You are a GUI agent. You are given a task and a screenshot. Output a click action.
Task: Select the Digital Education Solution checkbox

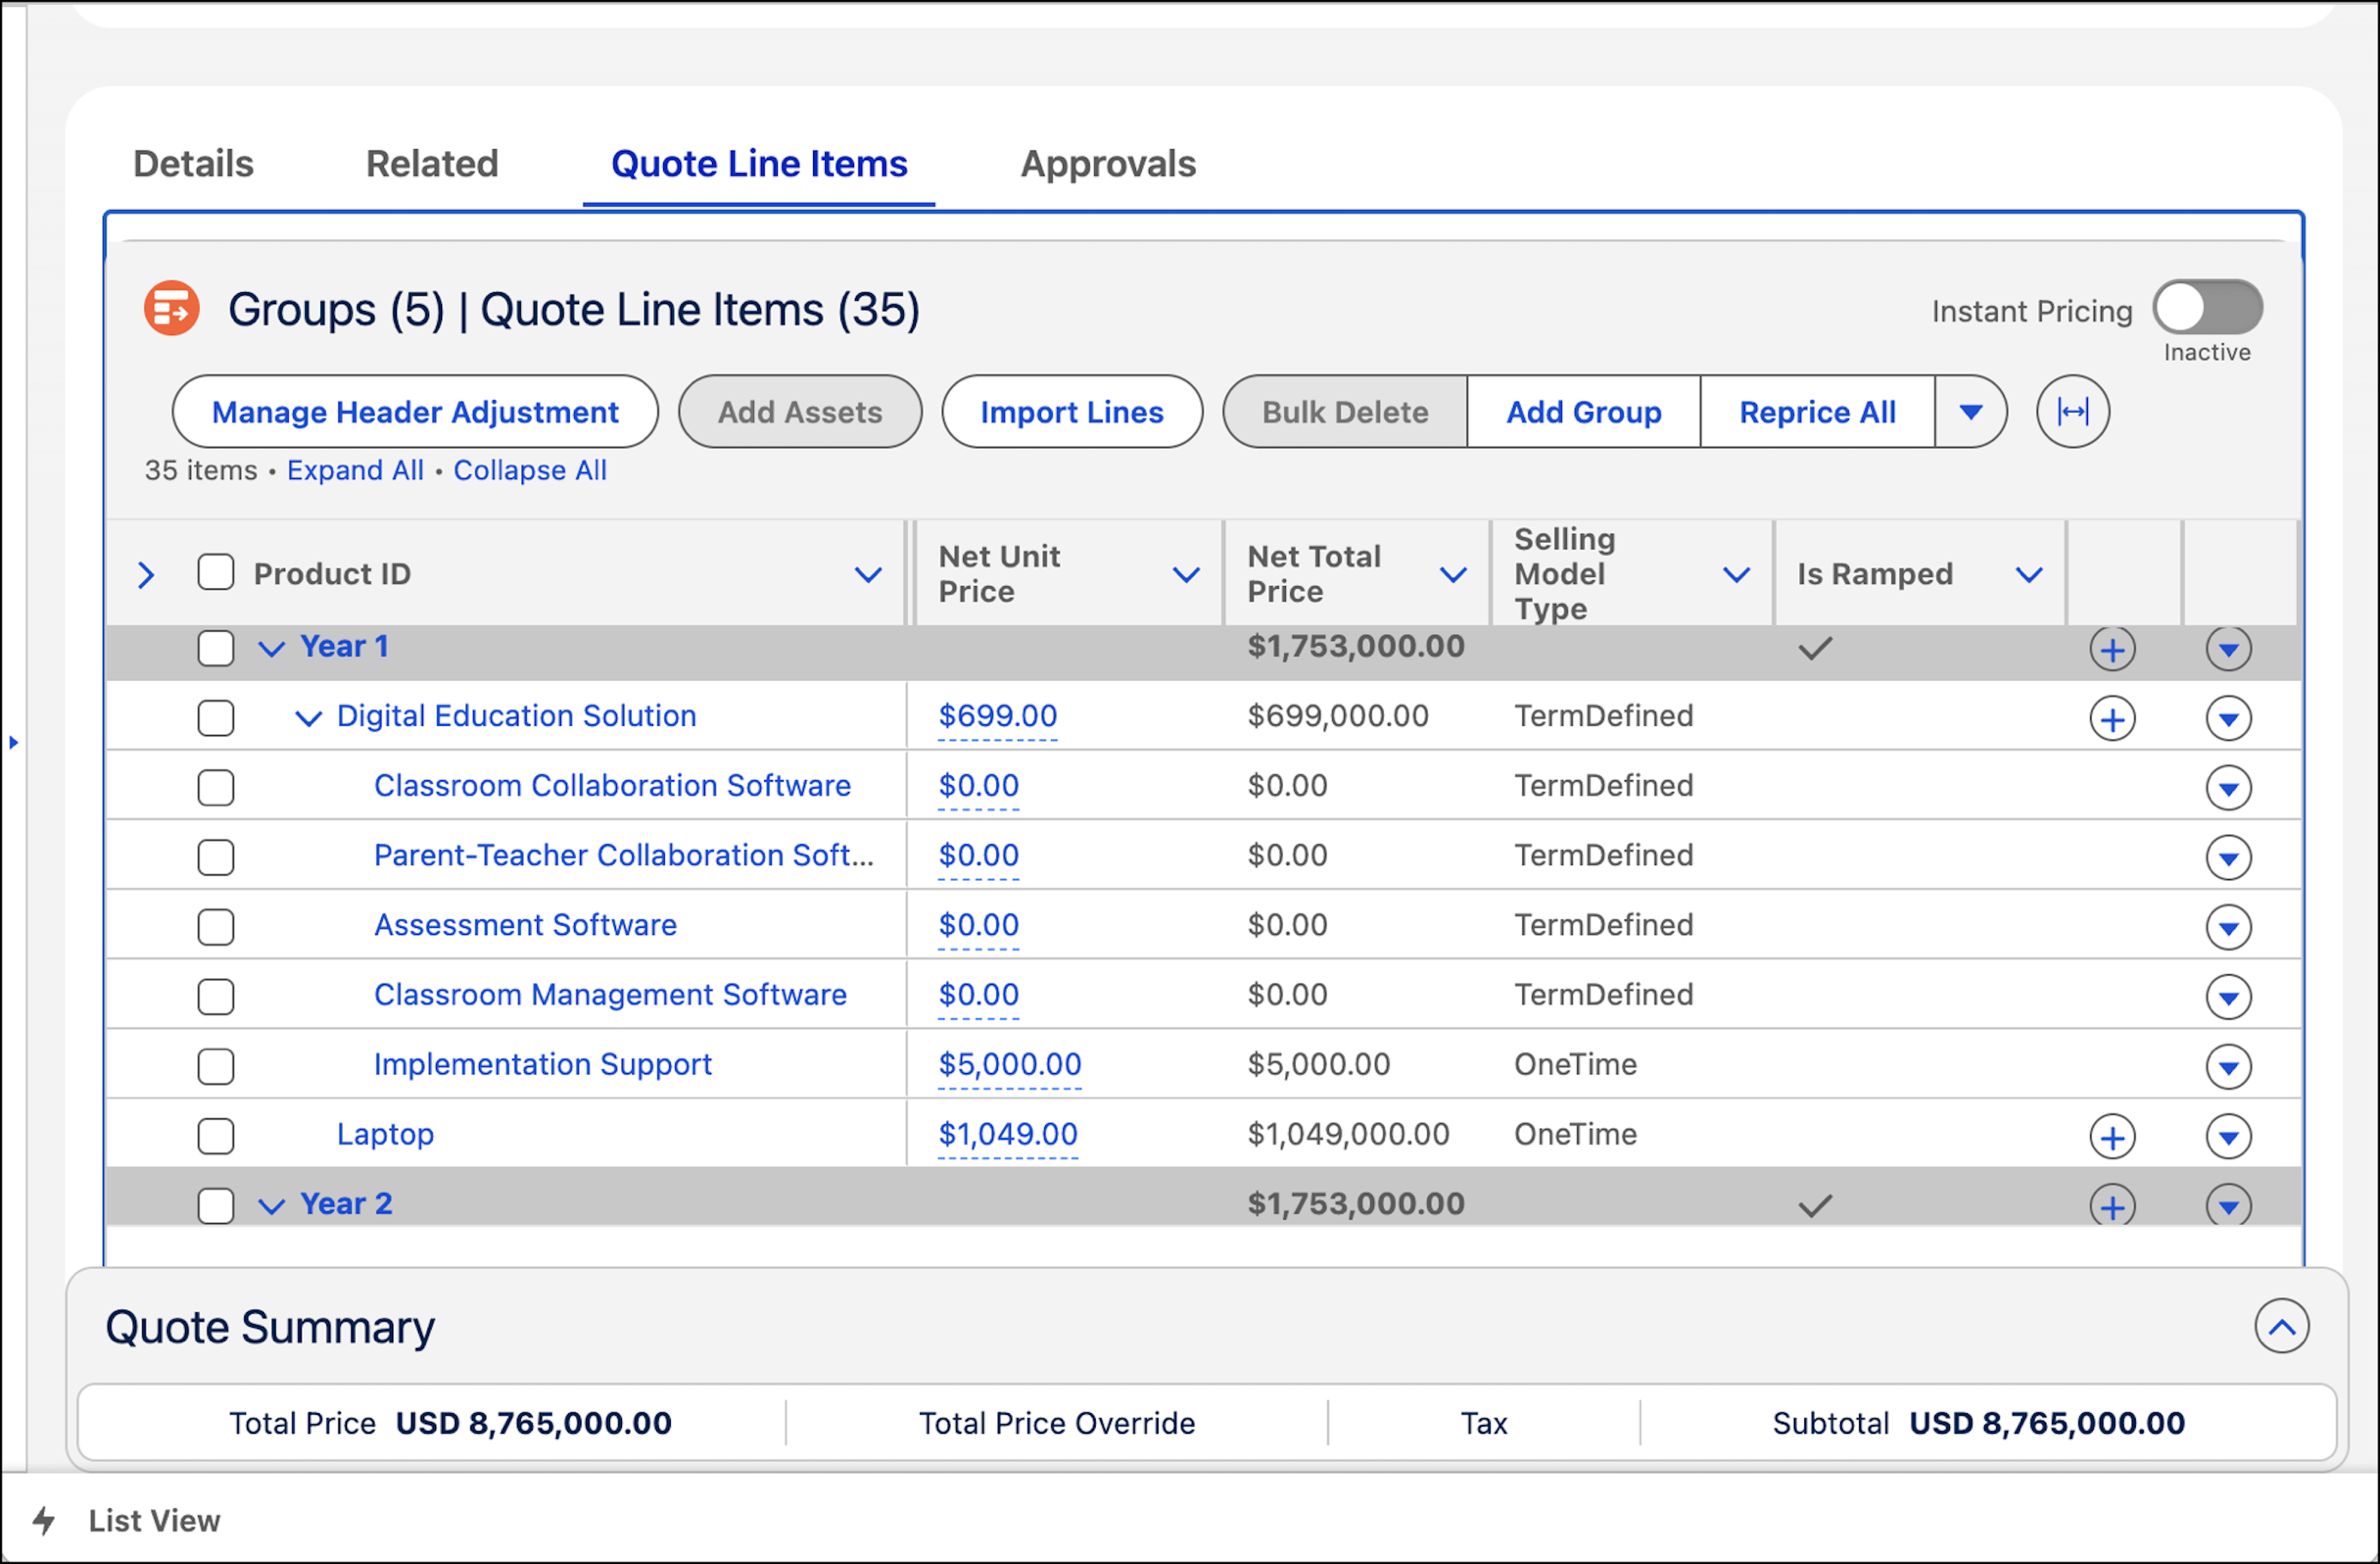pyautogui.click(x=215, y=717)
